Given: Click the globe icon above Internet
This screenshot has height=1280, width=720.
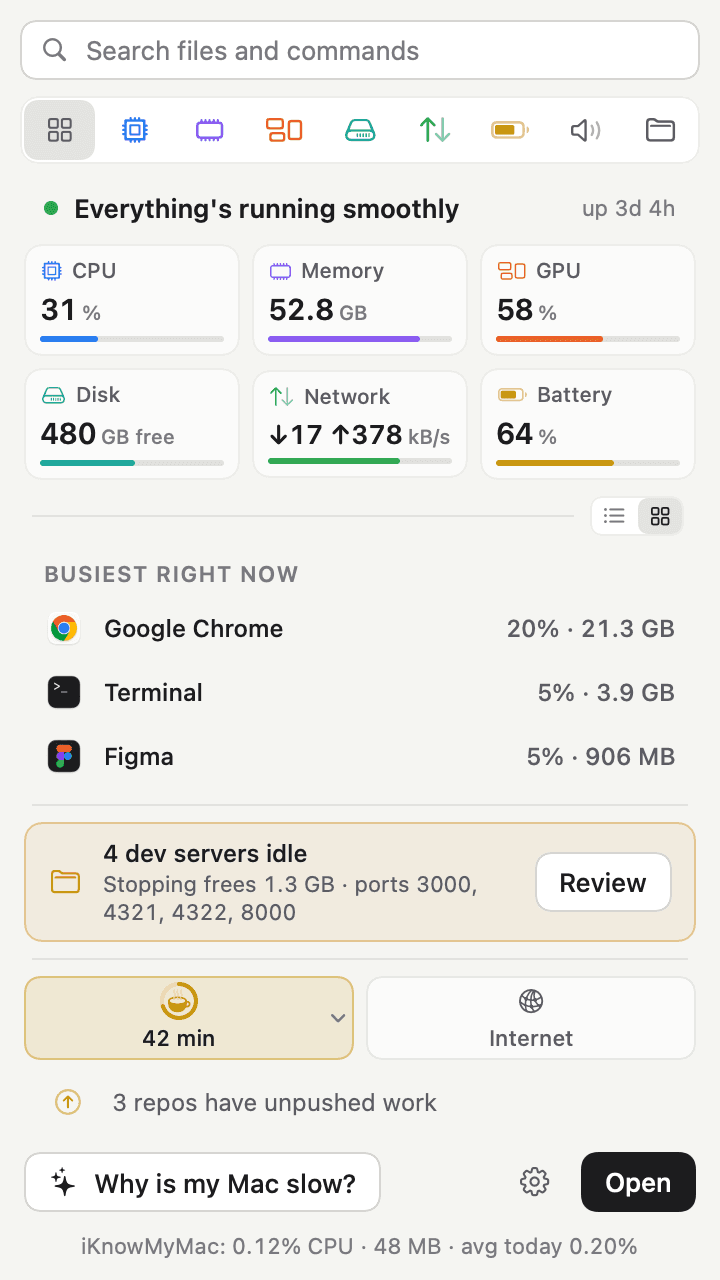Looking at the screenshot, I should [531, 1001].
